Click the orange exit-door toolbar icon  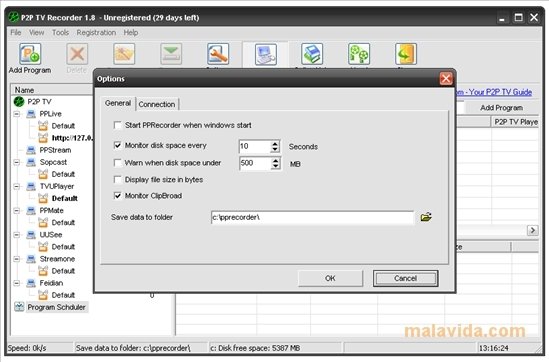406,54
